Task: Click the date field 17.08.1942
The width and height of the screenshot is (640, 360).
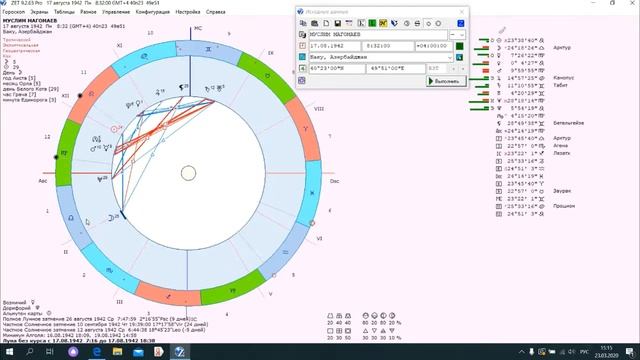Action: (334, 46)
